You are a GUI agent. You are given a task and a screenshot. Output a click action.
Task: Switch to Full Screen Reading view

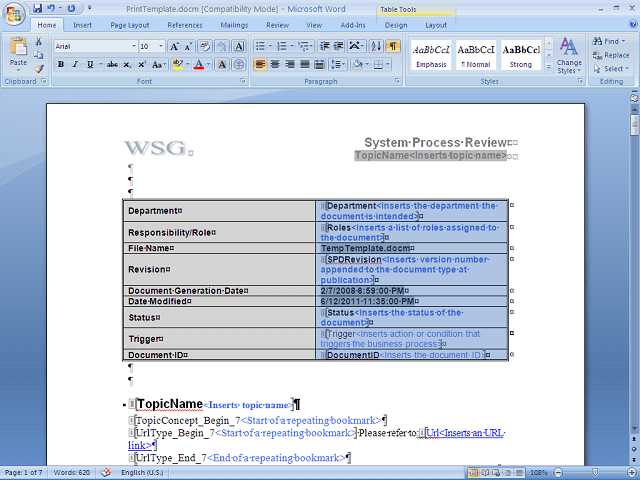[x=485, y=473]
